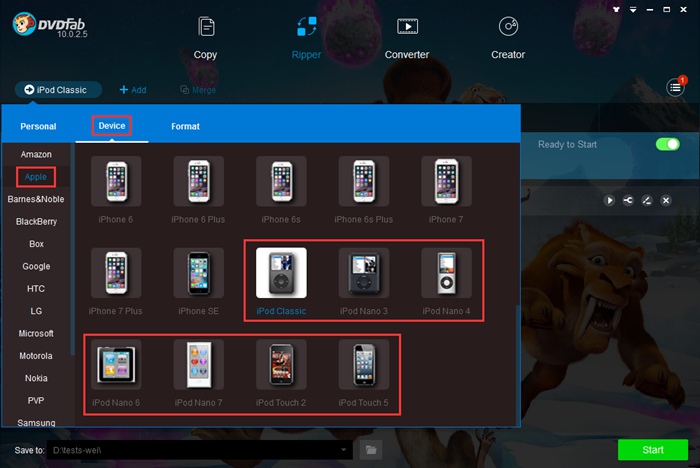Viewport: 700px width, 468px height.
Task: Select Nokia in the brand list
Action: [x=36, y=378]
